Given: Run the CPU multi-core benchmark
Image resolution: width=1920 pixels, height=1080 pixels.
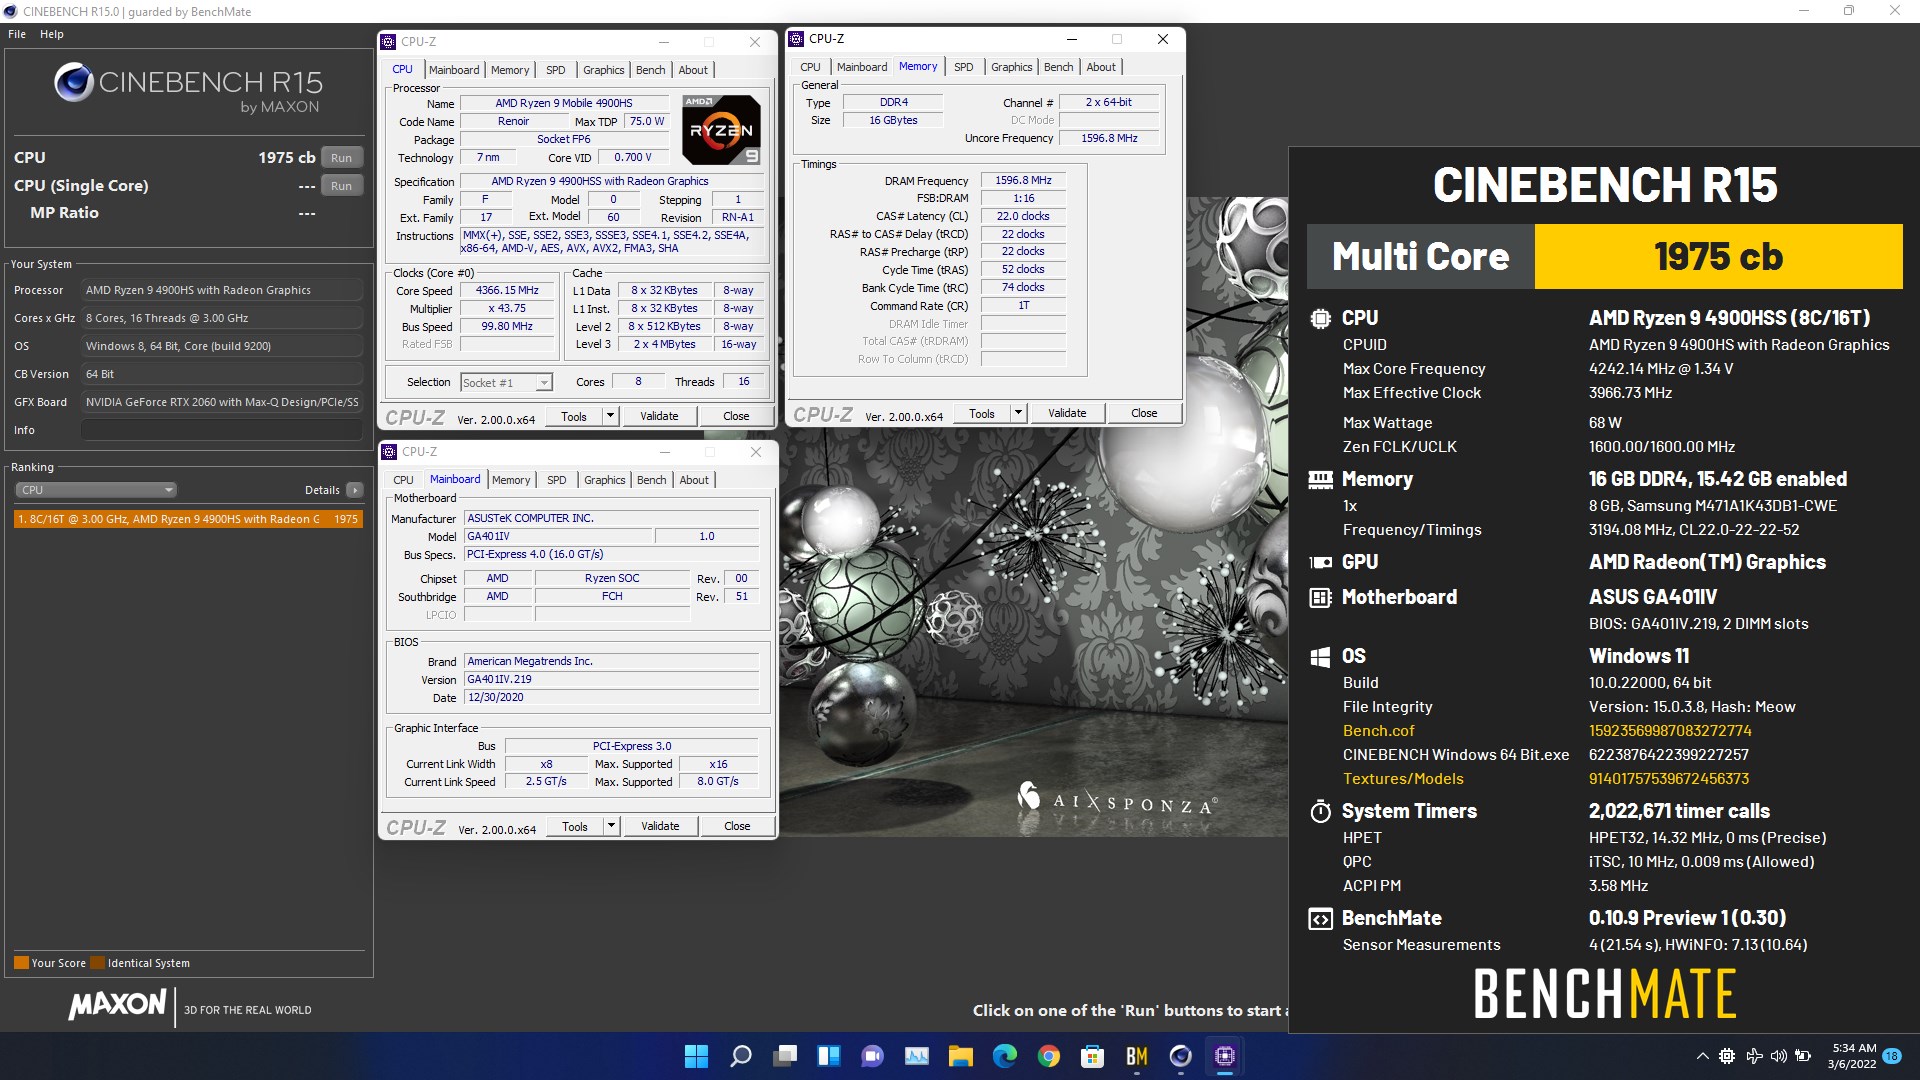Looking at the screenshot, I should pos(342,158).
